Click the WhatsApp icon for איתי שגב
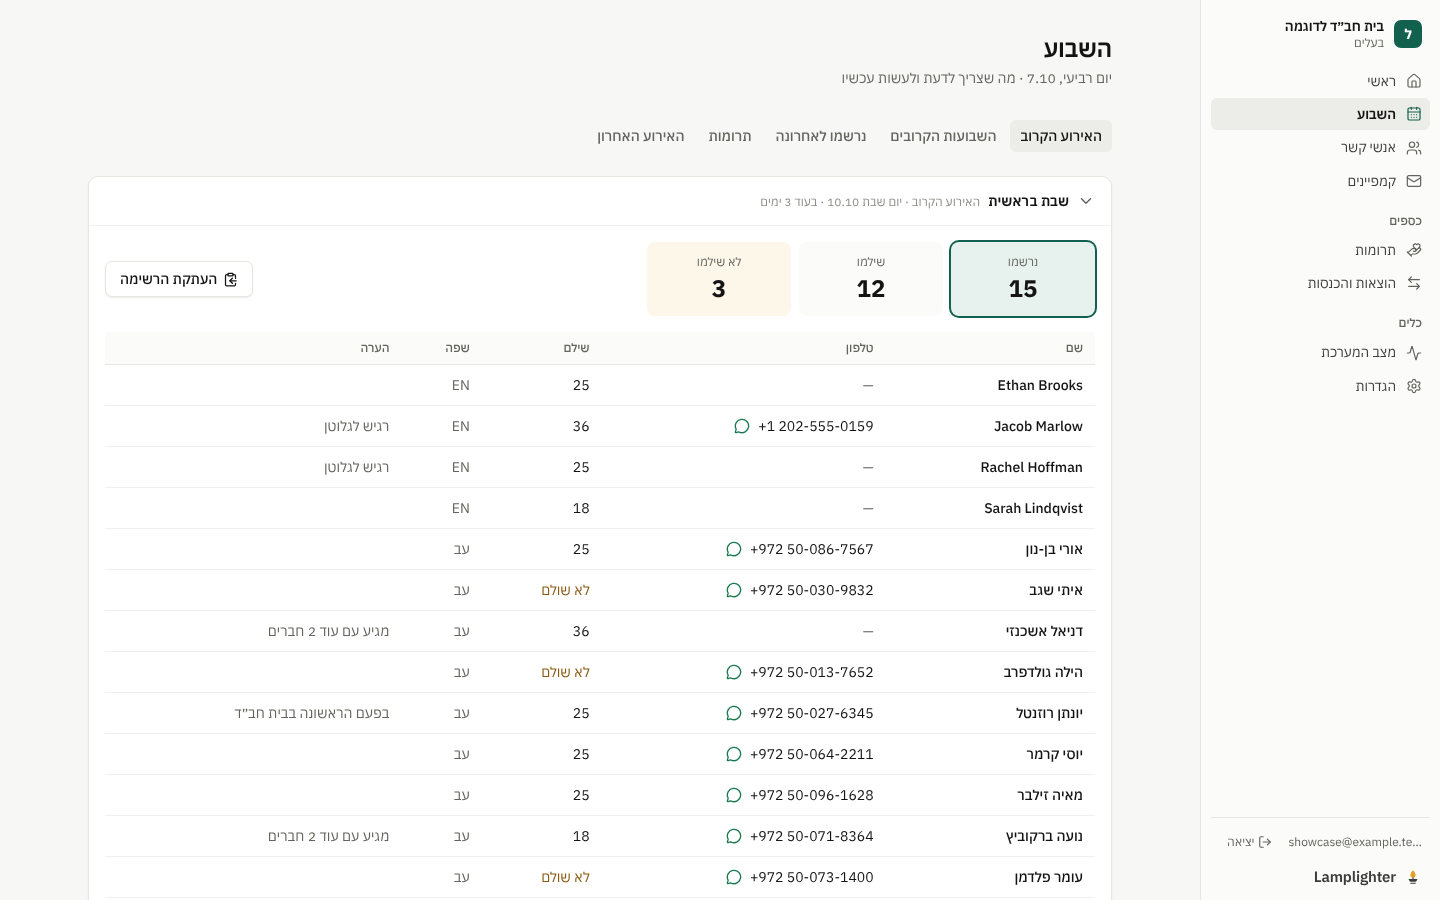1440x900 pixels. click(x=734, y=590)
